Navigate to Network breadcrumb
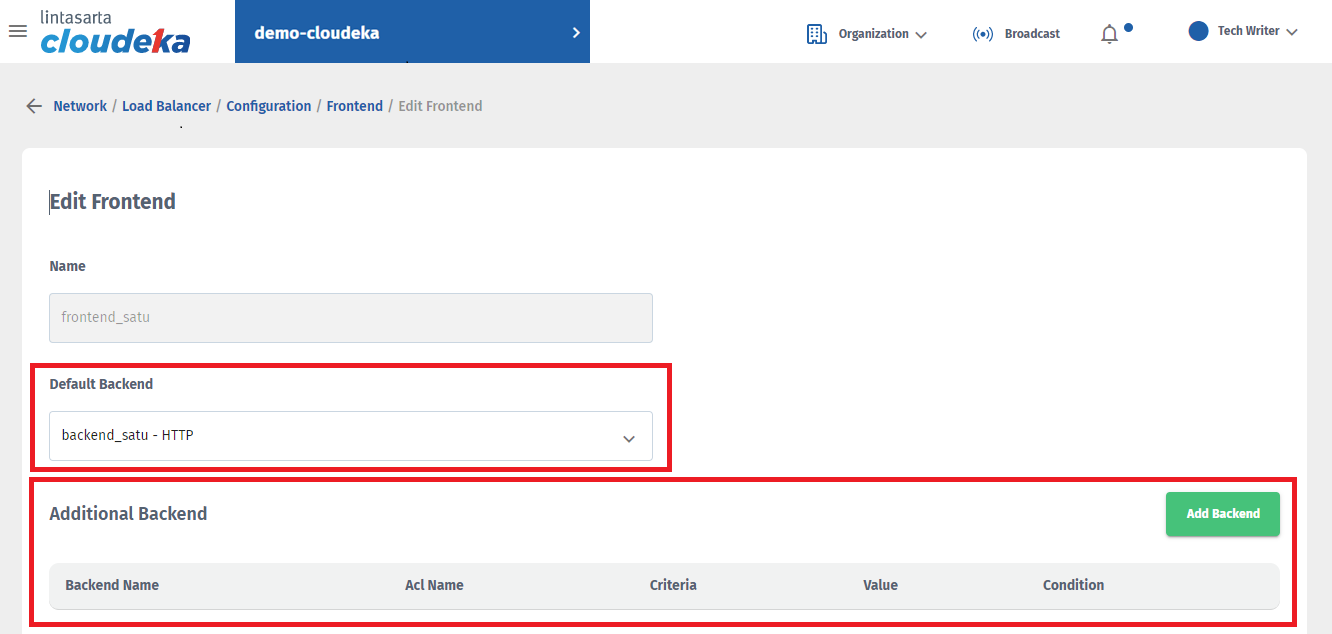 [80, 106]
